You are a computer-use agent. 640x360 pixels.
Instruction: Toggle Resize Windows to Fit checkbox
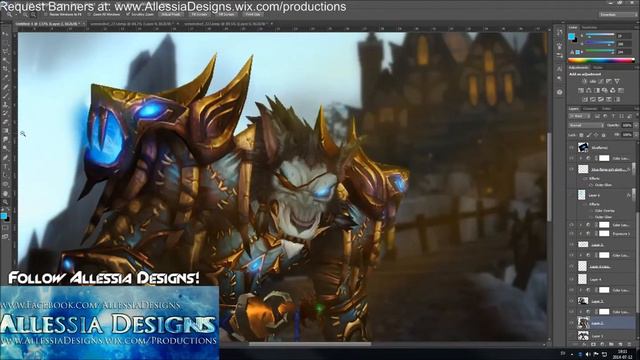[x=46, y=15]
